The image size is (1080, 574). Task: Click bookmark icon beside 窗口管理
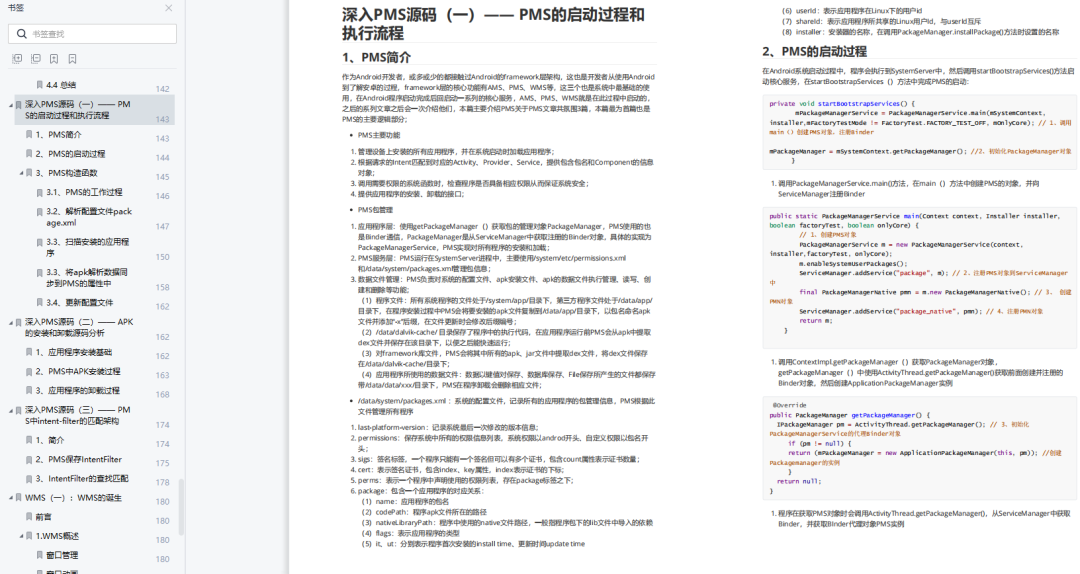click(39, 555)
